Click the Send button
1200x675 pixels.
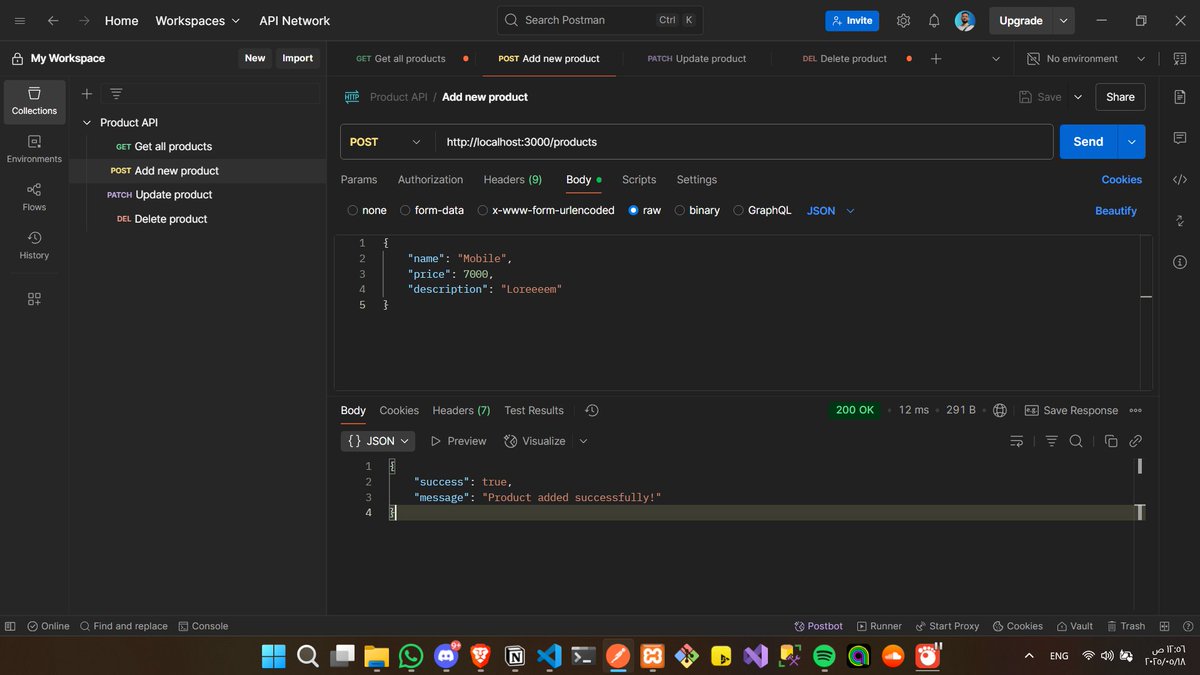pos(1087,141)
